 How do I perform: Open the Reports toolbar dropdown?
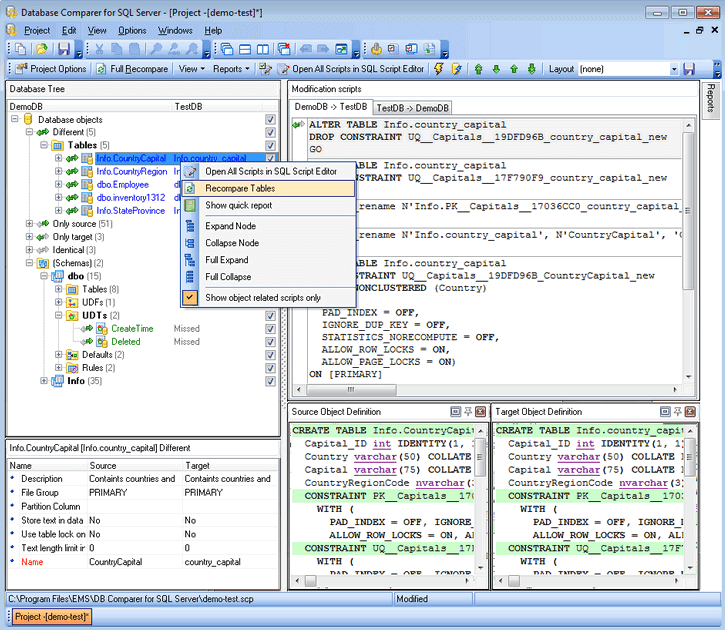[x=231, y=69]
